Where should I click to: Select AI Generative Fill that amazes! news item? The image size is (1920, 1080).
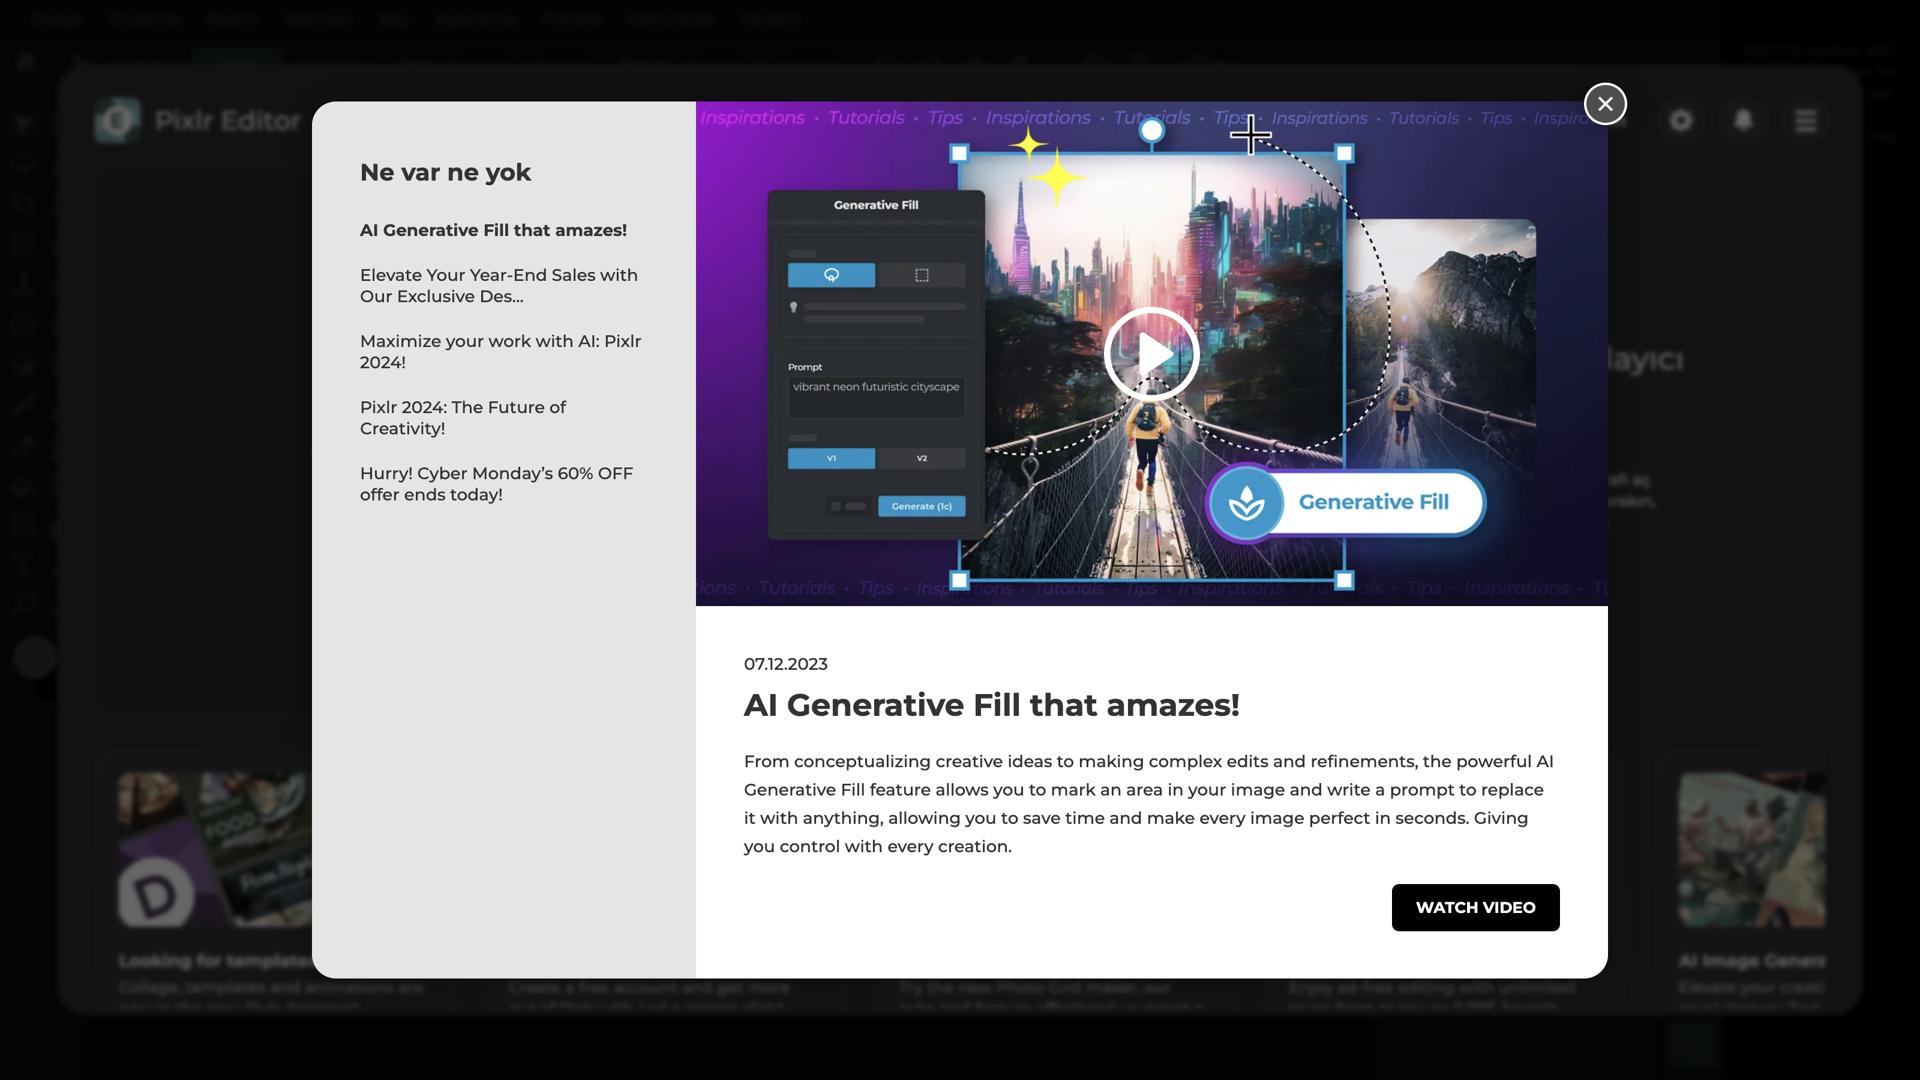click(493, 230)
